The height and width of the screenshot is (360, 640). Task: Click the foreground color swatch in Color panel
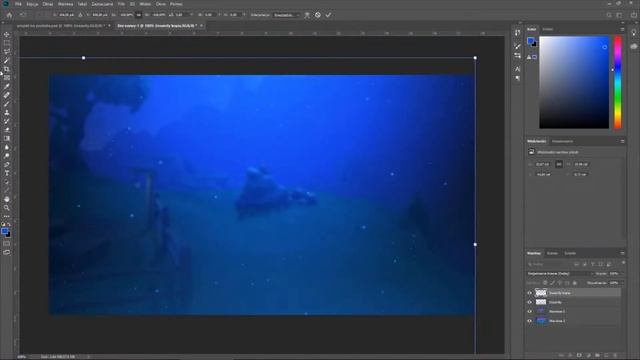tap(530, 40)
